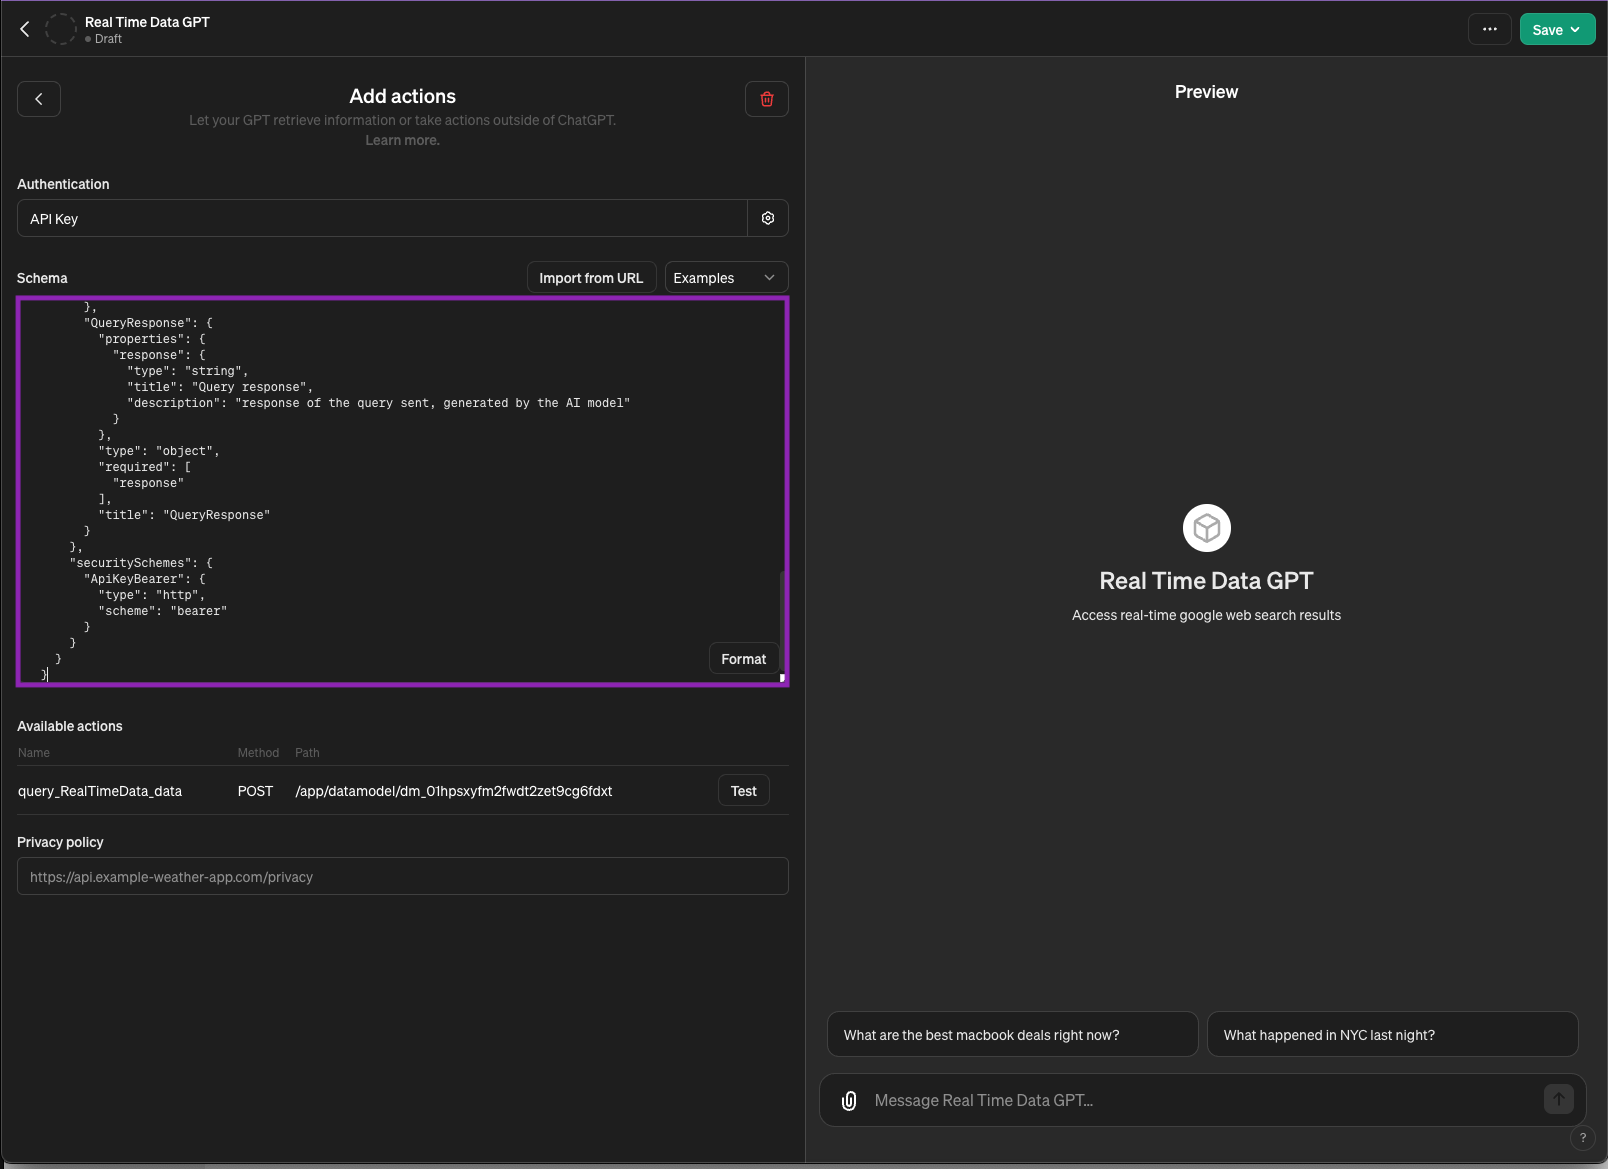Return from Add actions via back button
Image resolution: width=1608 pixels, height=1169 pixels.
point(39,99)
